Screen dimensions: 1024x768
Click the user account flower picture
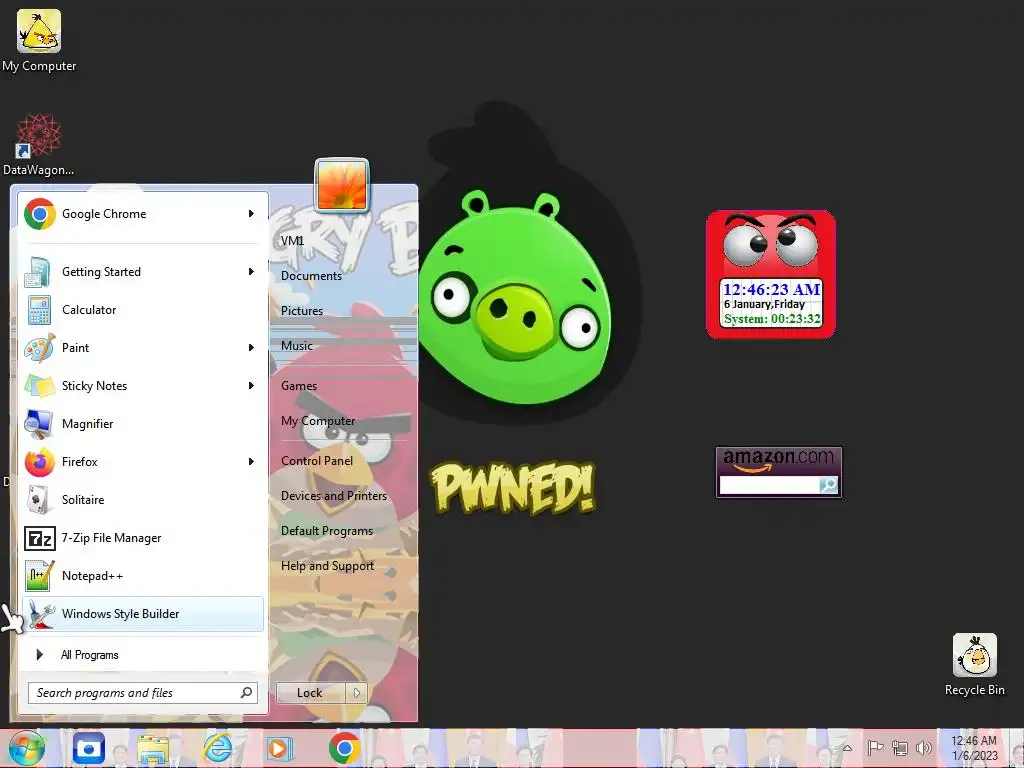[342, 185]
